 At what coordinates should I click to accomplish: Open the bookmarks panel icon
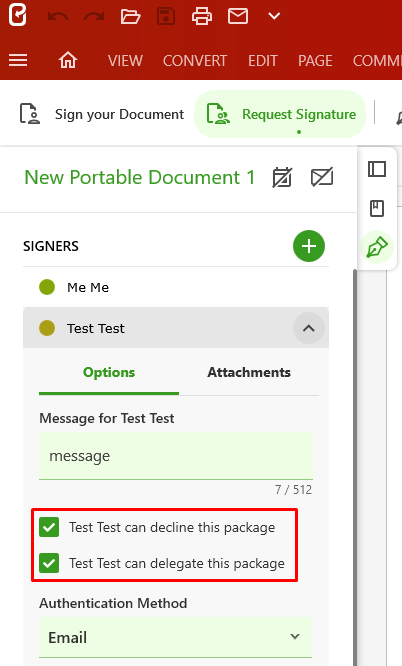(377, 209)
